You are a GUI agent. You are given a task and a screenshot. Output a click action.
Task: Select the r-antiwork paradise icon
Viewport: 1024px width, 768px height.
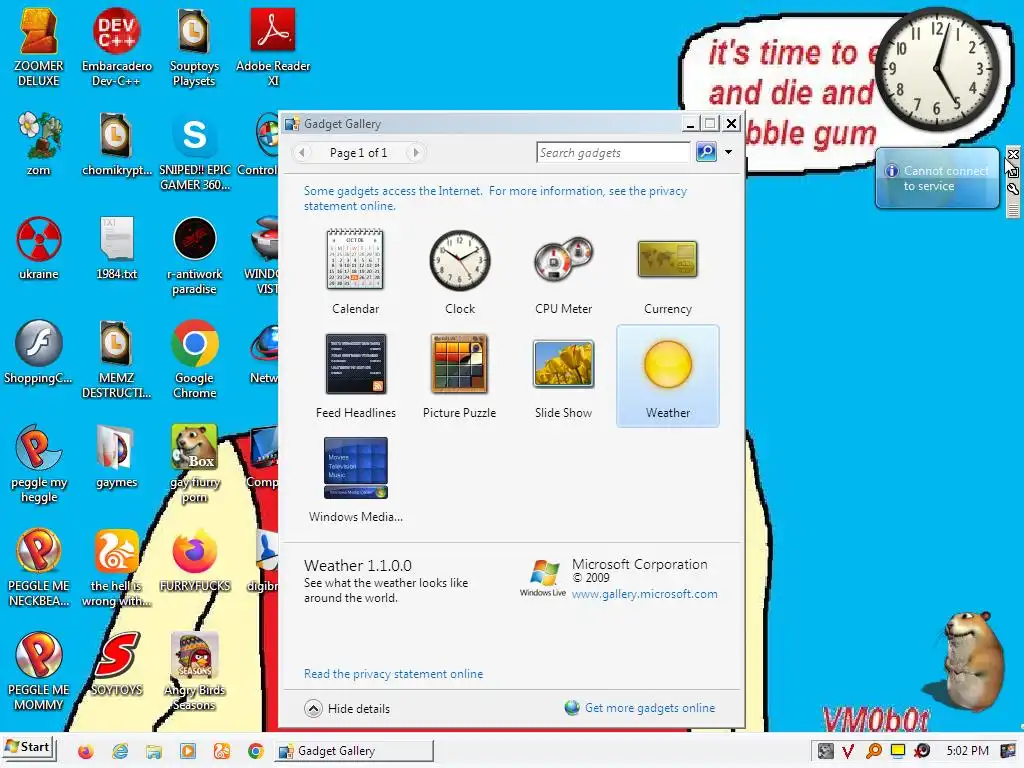click(194, 255)
